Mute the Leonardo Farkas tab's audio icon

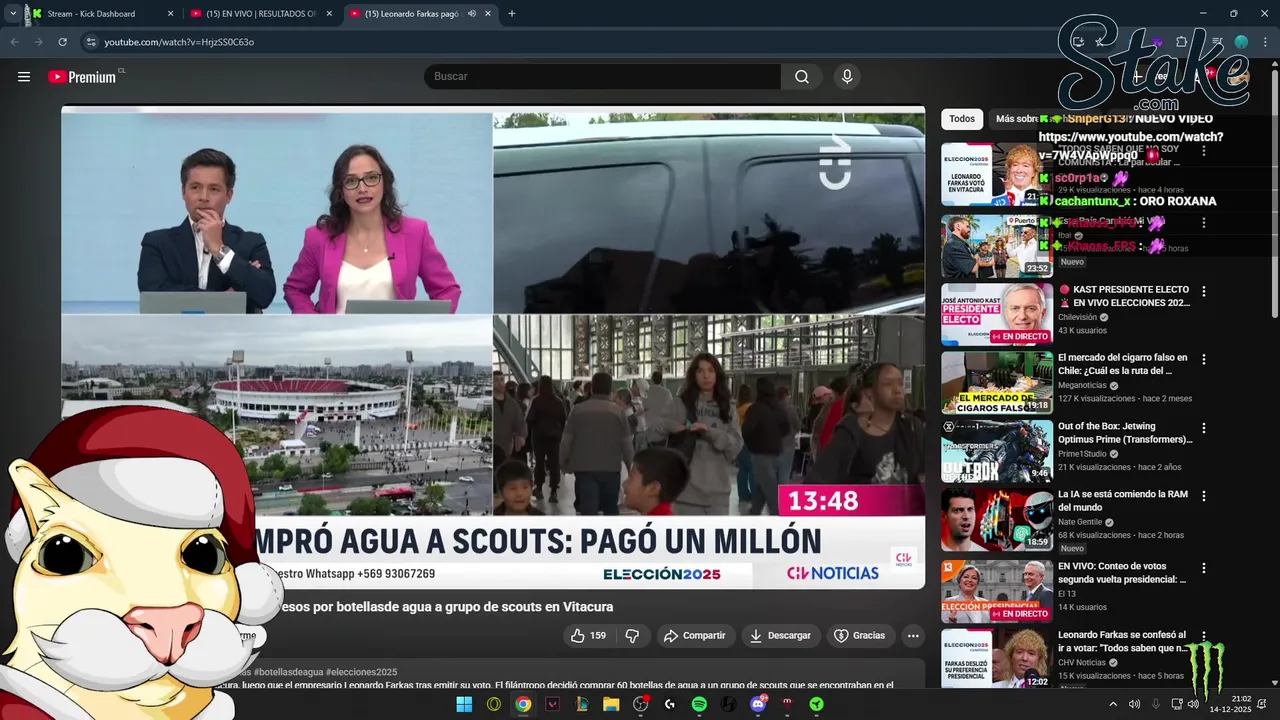pos(471,14)
